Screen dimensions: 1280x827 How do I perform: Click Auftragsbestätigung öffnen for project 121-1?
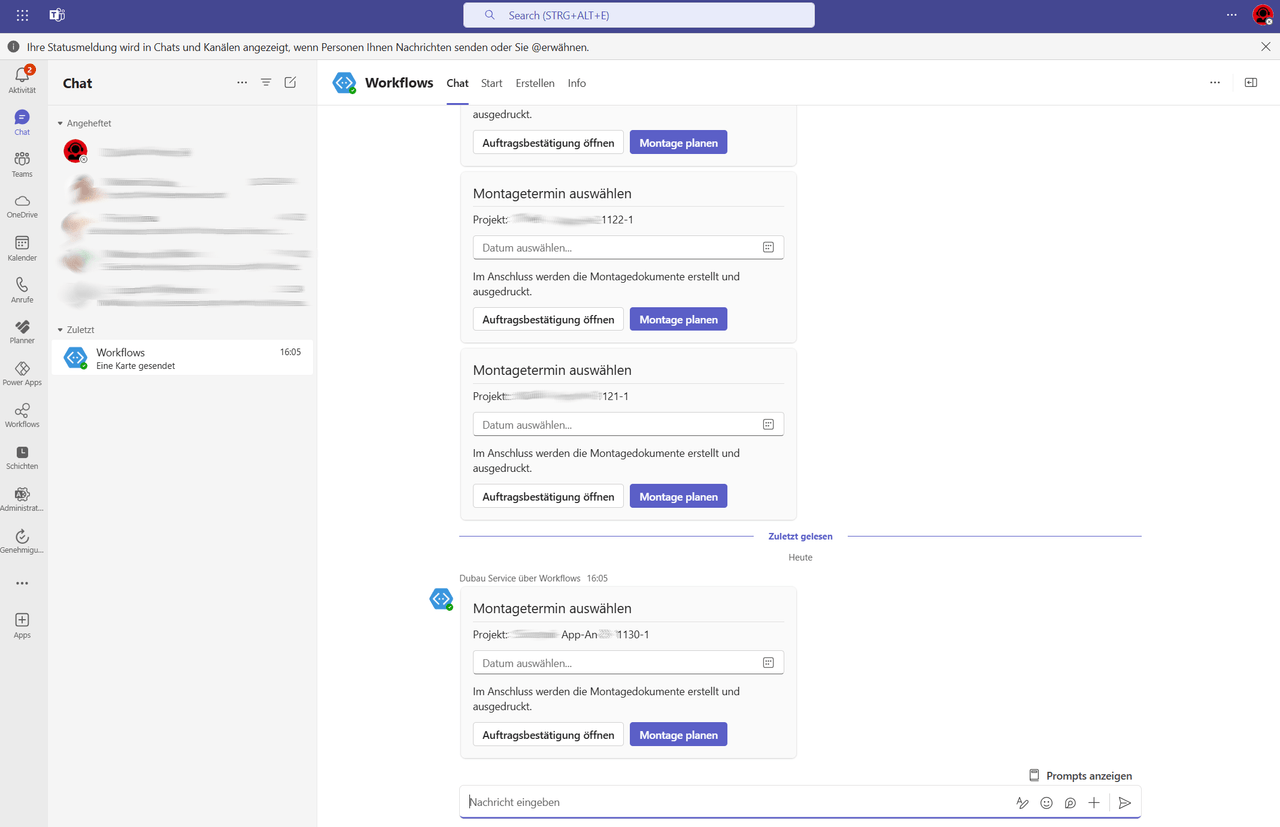click(x=548, y=497)
